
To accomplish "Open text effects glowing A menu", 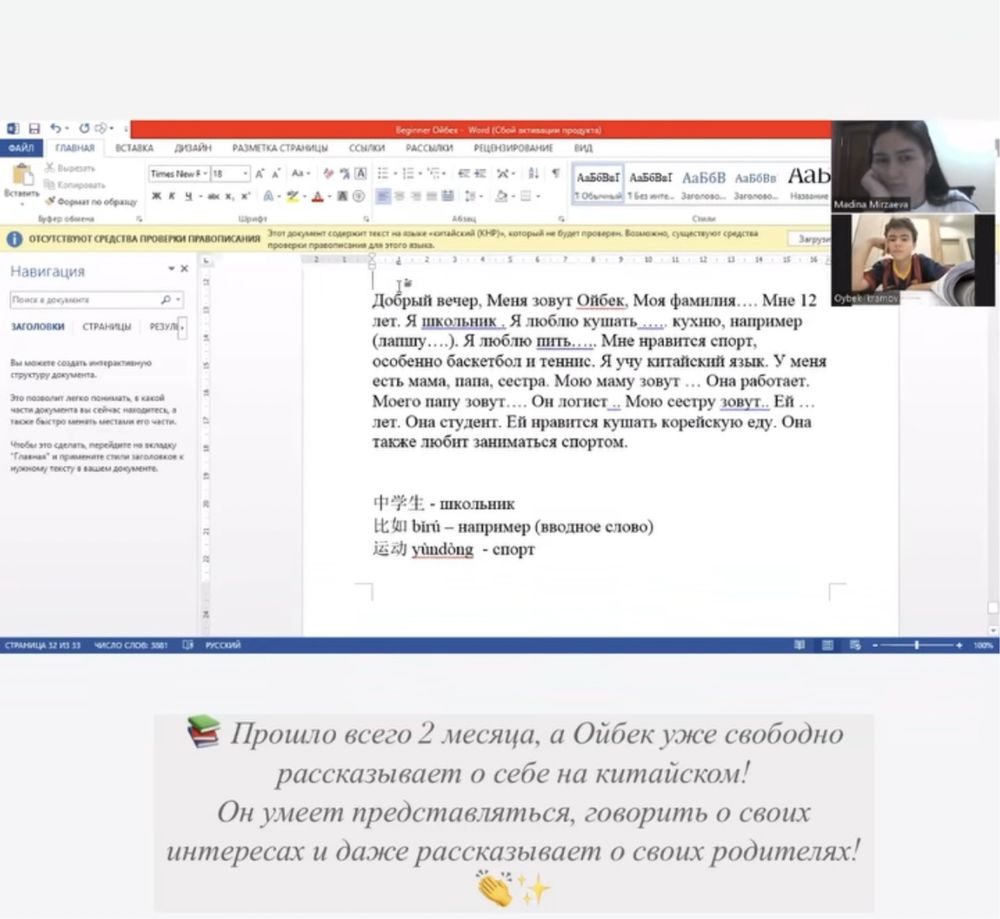I will (268, 196).
